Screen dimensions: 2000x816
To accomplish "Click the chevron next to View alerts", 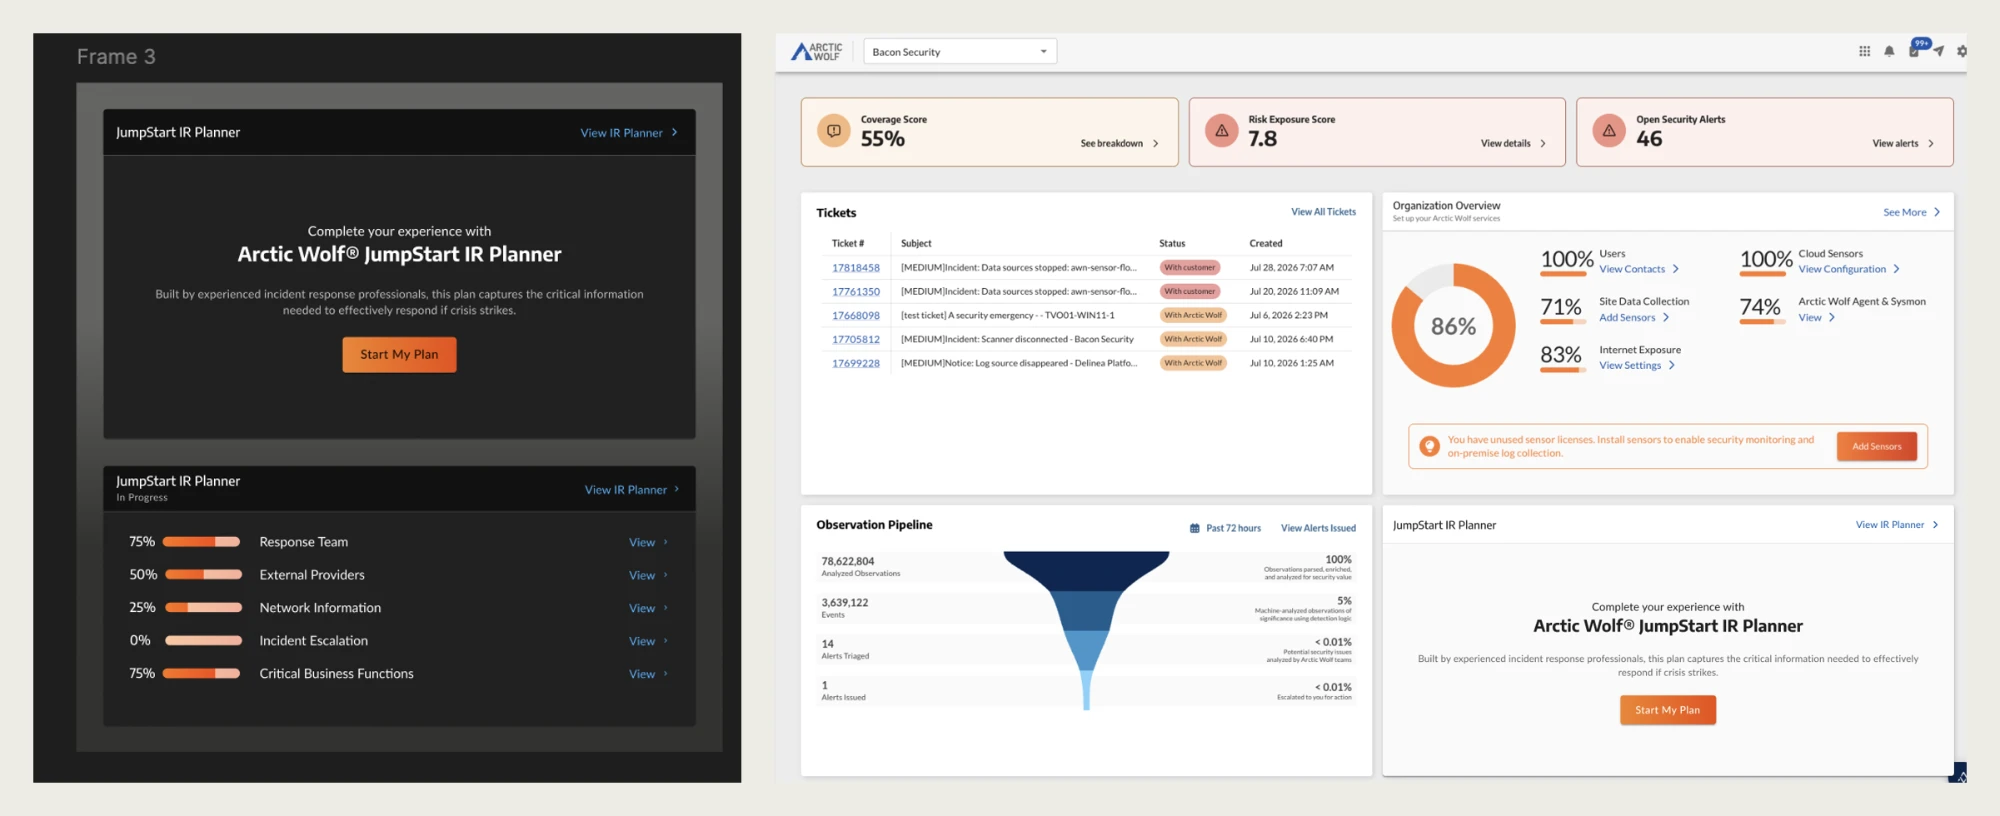I will tap(1931, 144).
